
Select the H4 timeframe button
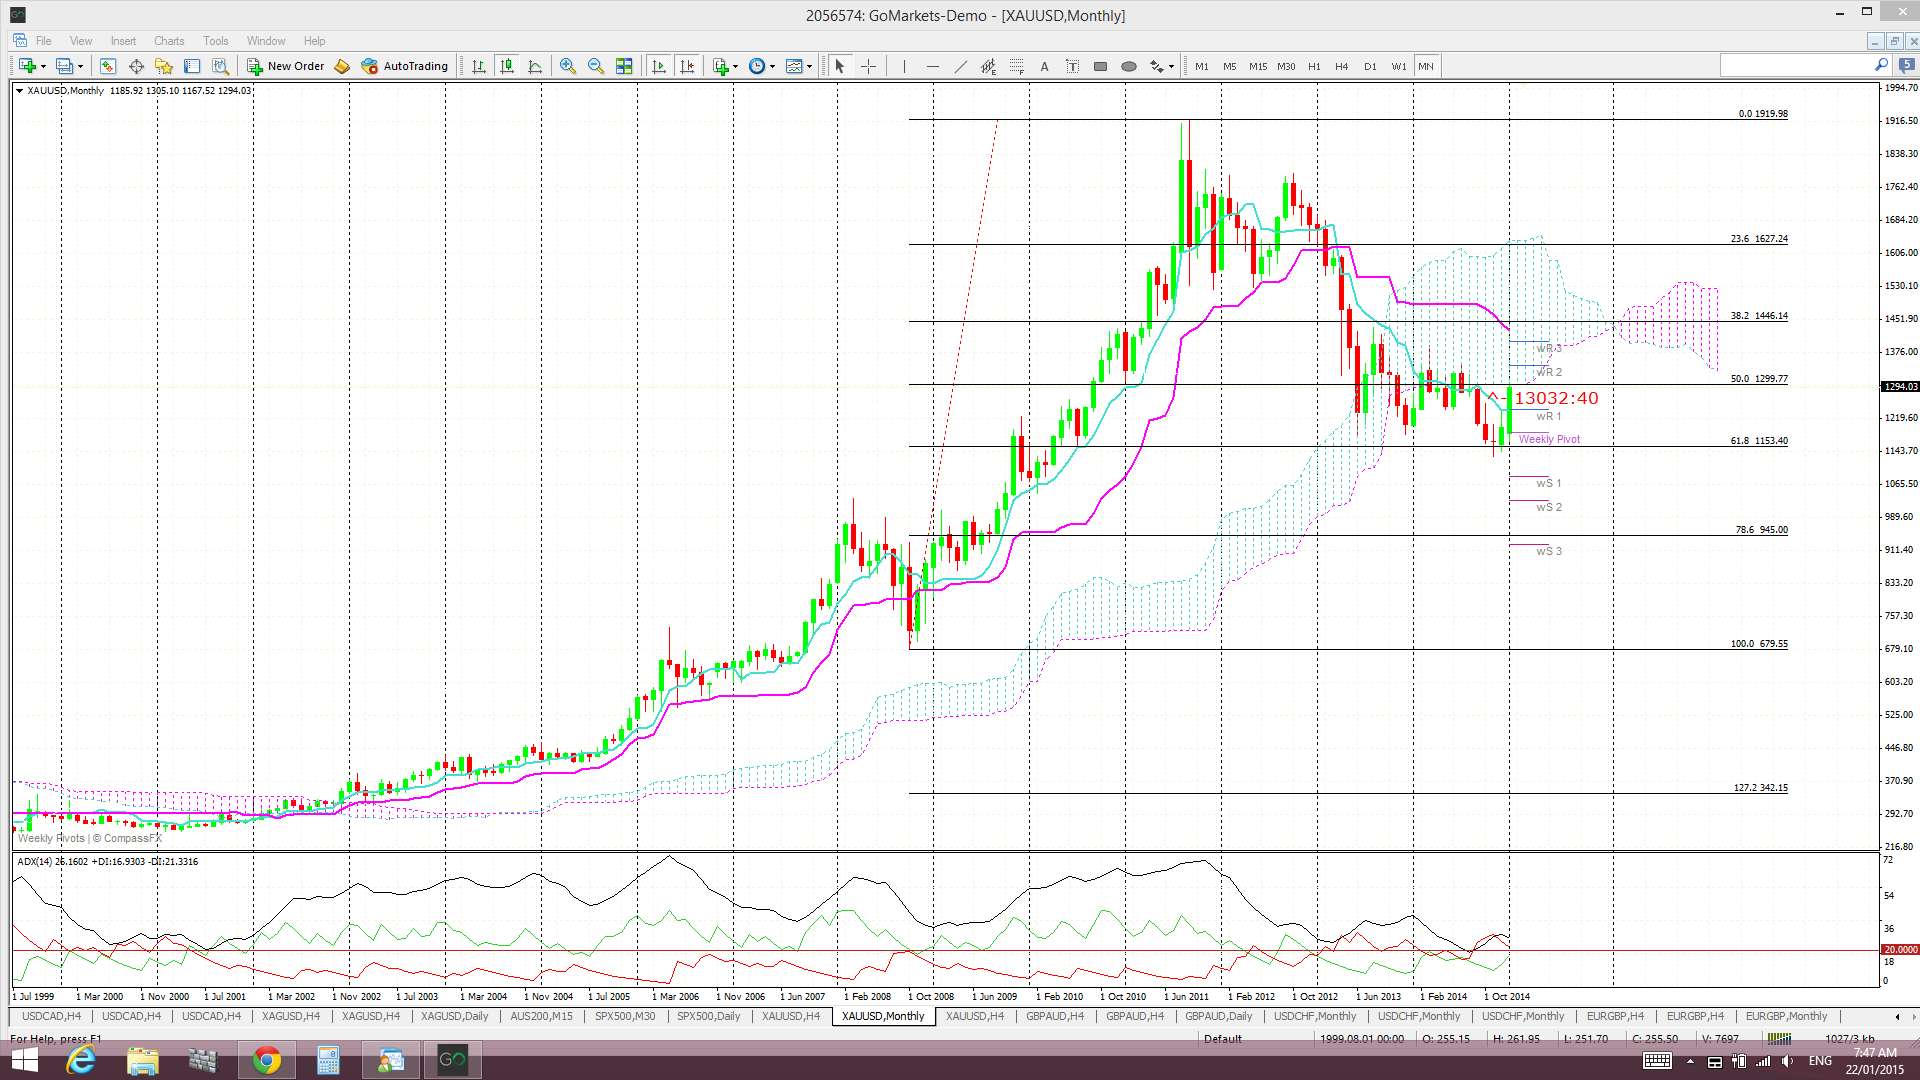point(1341,66)
